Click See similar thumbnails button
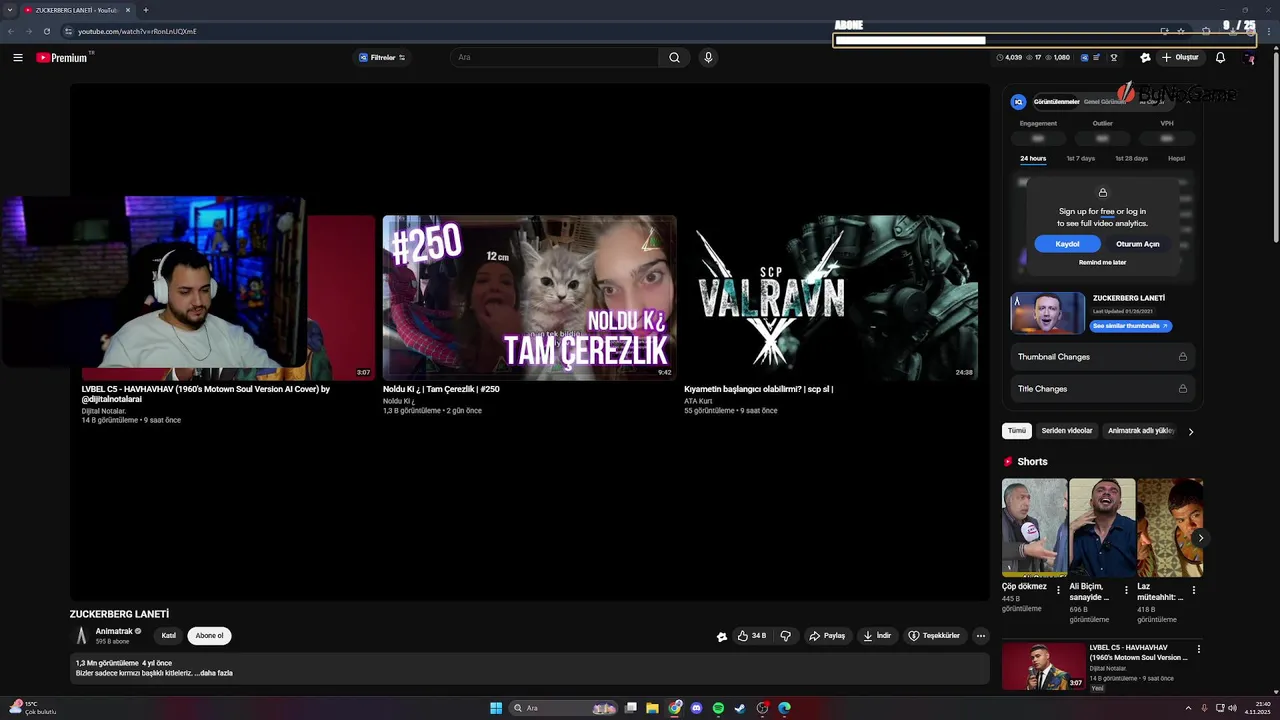 1130,326
